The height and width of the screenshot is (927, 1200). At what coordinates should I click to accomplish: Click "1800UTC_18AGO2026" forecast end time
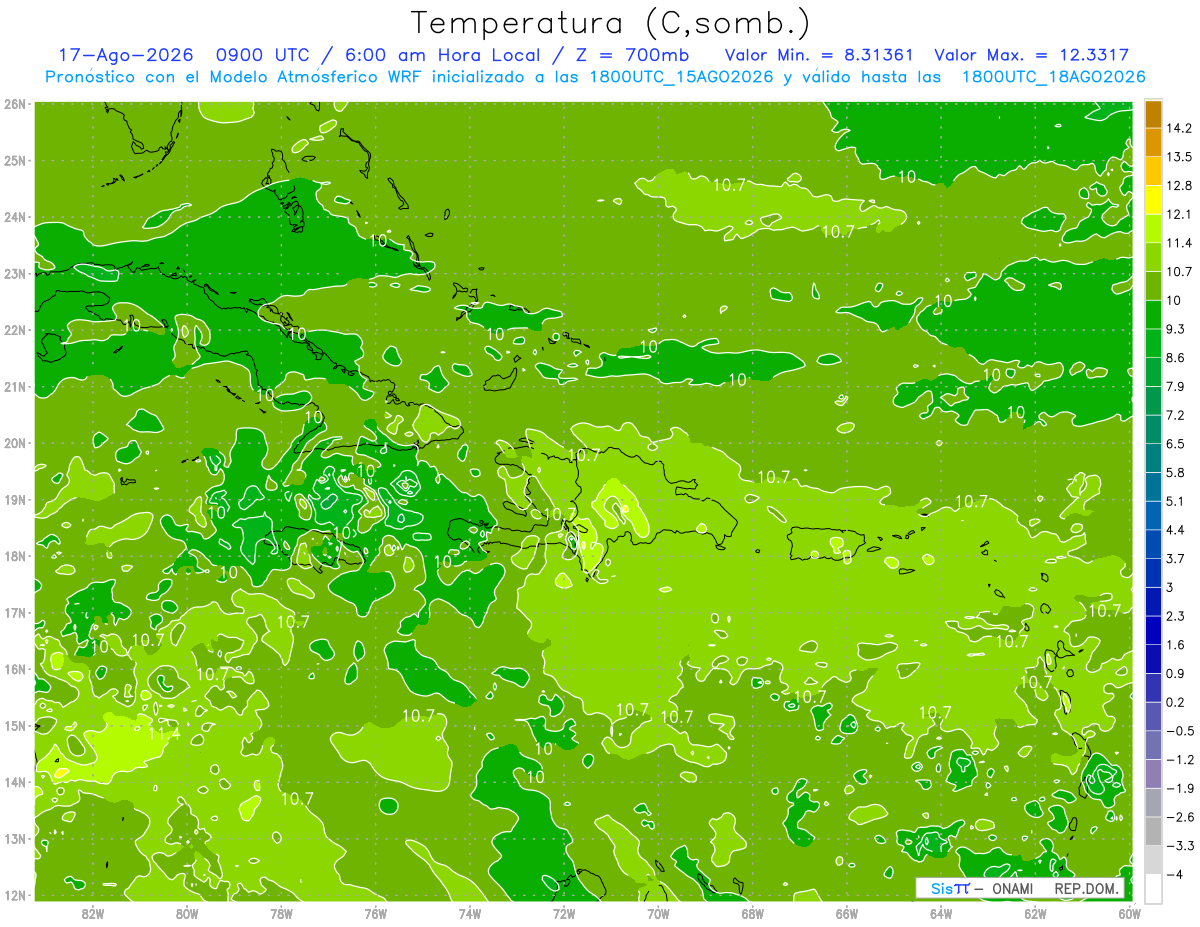click(1053, 77)
